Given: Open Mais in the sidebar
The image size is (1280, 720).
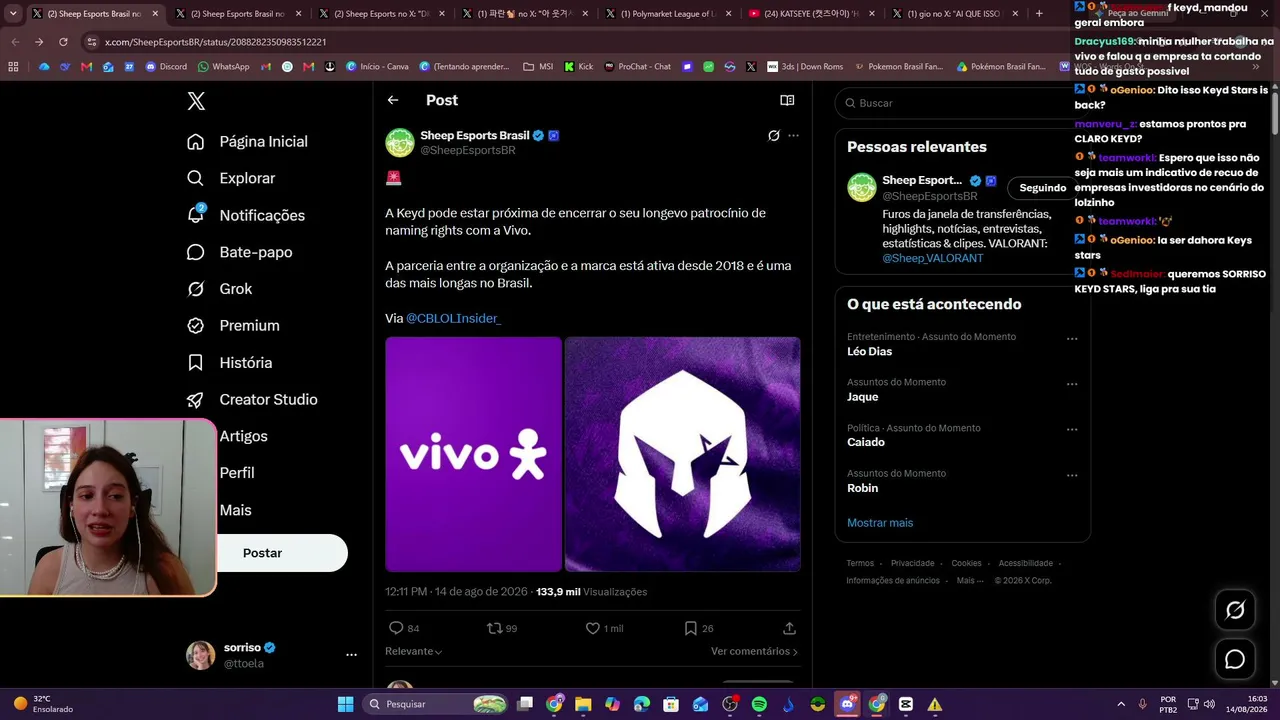Looking at the screenshot, I should point(235,510).
